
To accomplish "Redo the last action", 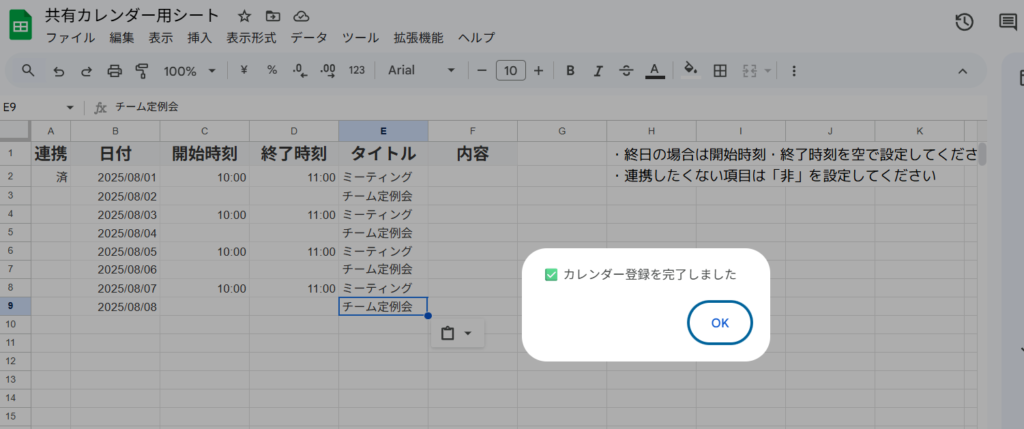I will pyautogui.click(x=86, y=71).
